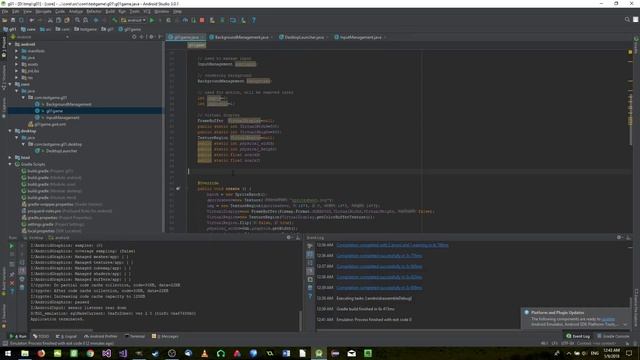Open the Run panel gear settings
Image resolution: width=640 pixels, height=360 pixels.
click(289, 237)
